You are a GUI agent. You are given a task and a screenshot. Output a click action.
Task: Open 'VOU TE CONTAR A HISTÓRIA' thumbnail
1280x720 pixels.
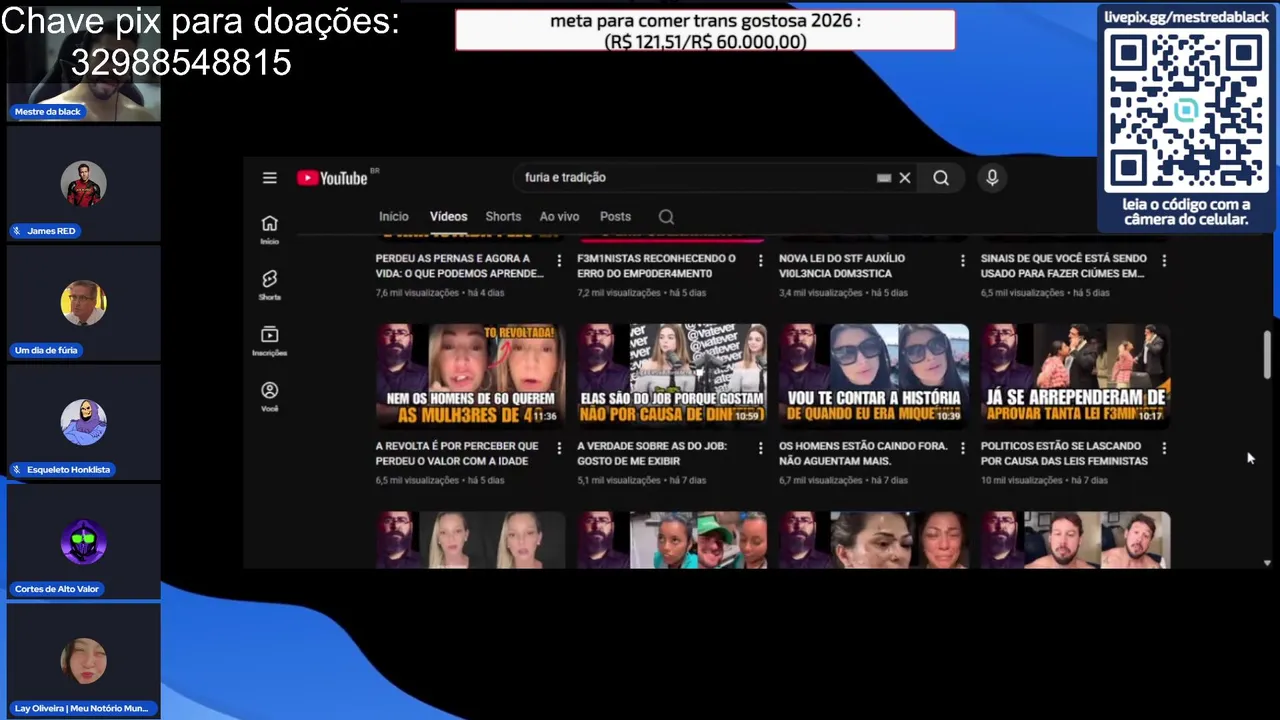(x=874, y=375)
